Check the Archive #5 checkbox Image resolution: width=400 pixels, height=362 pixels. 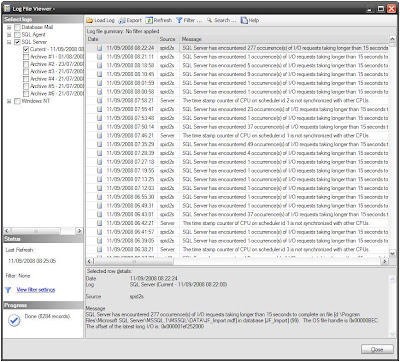click(x=26, y=86)
